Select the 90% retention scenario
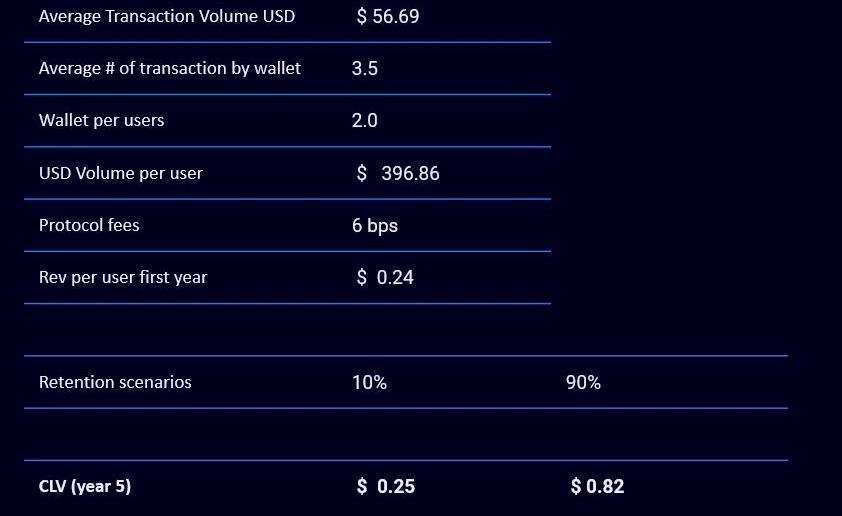Image resolution: width=842 pixels, height=516 pixels. coord(583,382)
